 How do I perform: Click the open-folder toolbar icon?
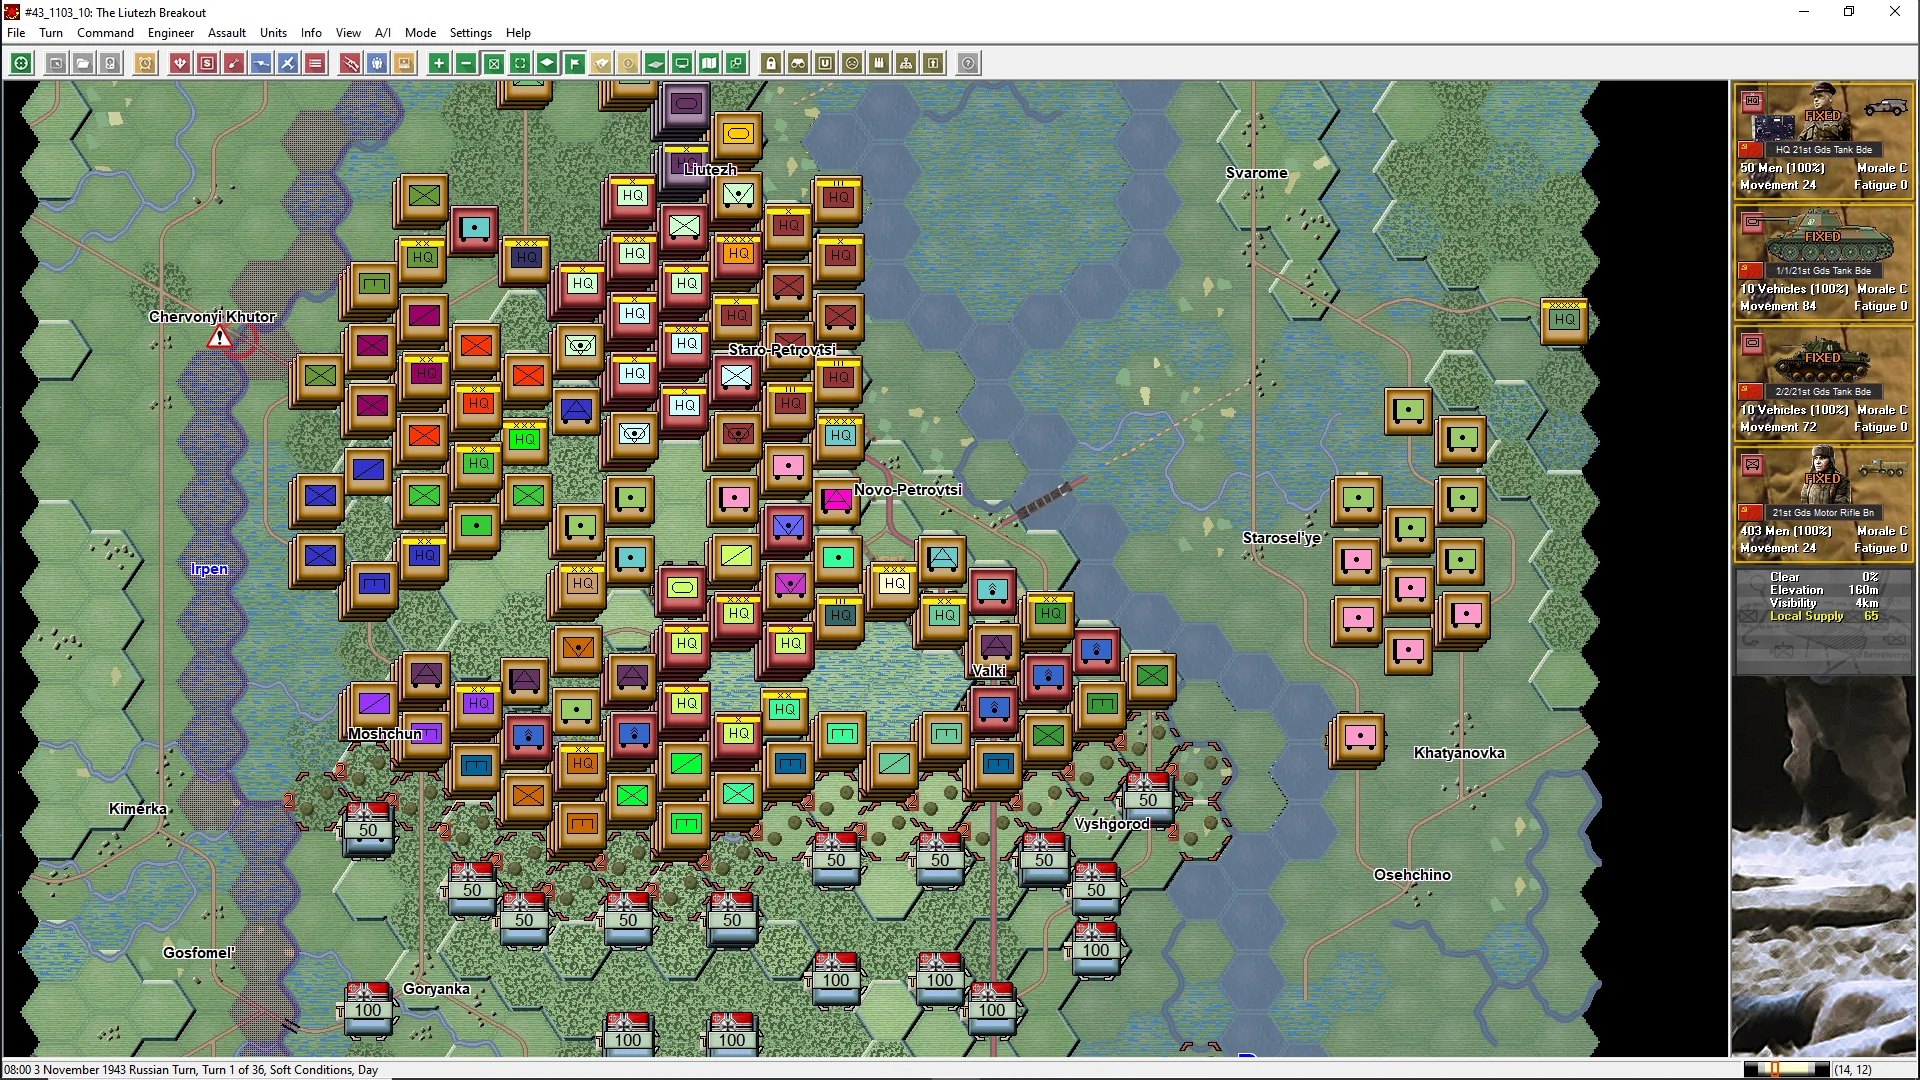click(83, 64)
